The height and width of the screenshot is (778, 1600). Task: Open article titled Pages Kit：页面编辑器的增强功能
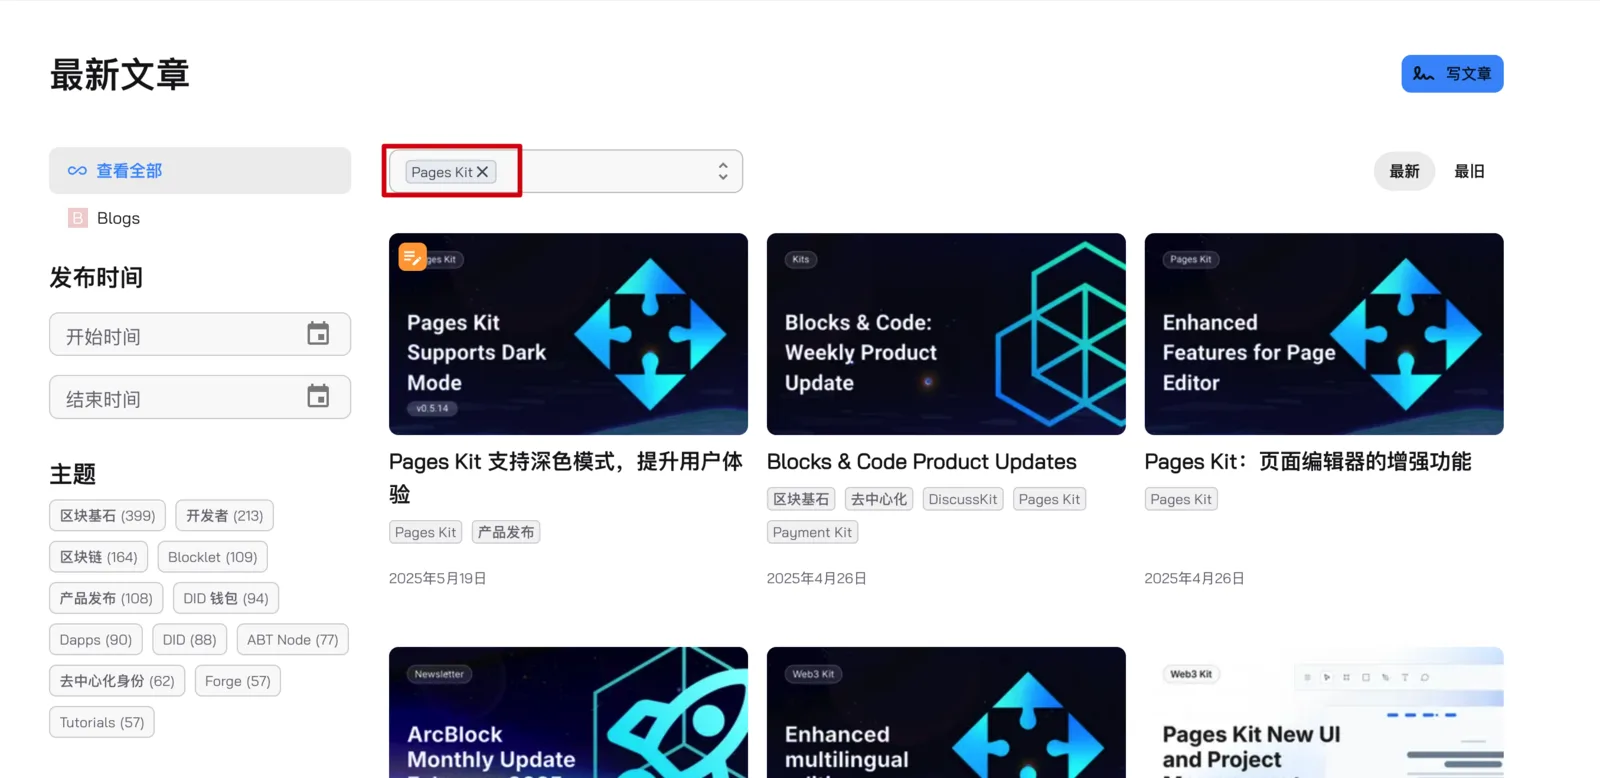coord(1308,462)
